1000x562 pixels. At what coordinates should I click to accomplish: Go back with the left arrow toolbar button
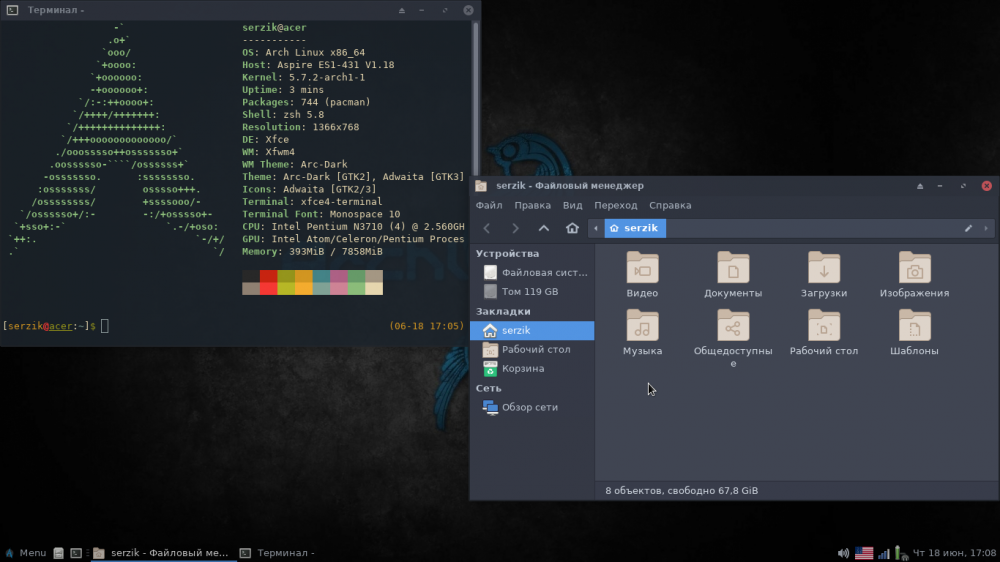487,228
